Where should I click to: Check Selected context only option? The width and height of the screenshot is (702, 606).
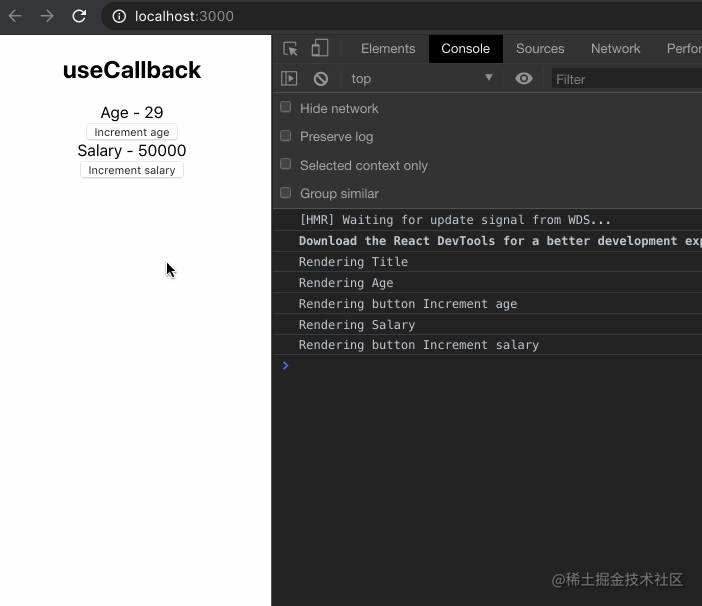tap(285, 164)
